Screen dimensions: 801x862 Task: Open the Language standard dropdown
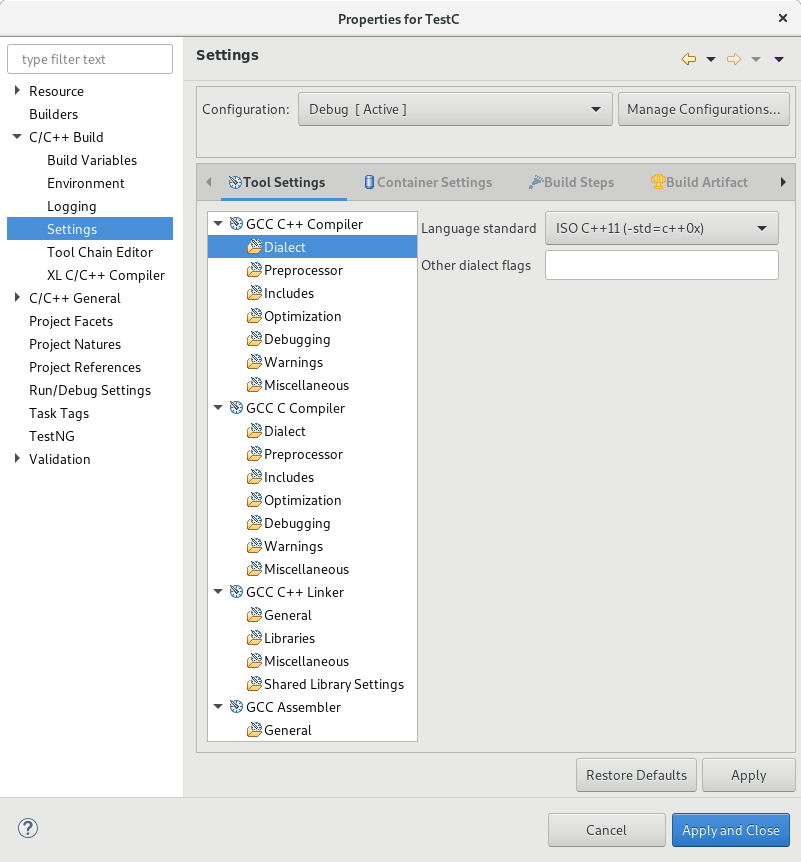click(x=661, y=228)
